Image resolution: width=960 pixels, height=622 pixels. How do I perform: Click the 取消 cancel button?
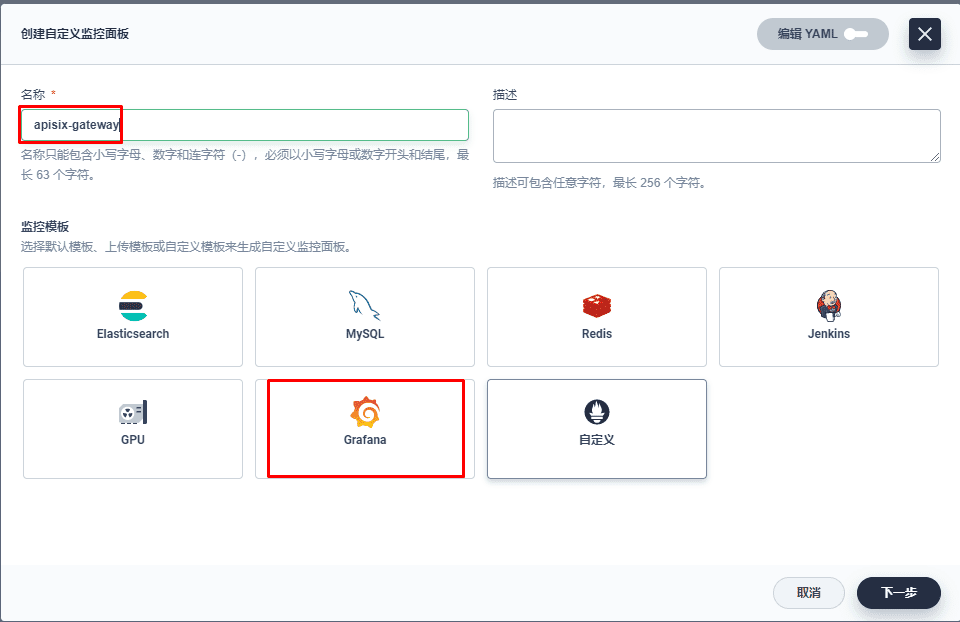809,593
